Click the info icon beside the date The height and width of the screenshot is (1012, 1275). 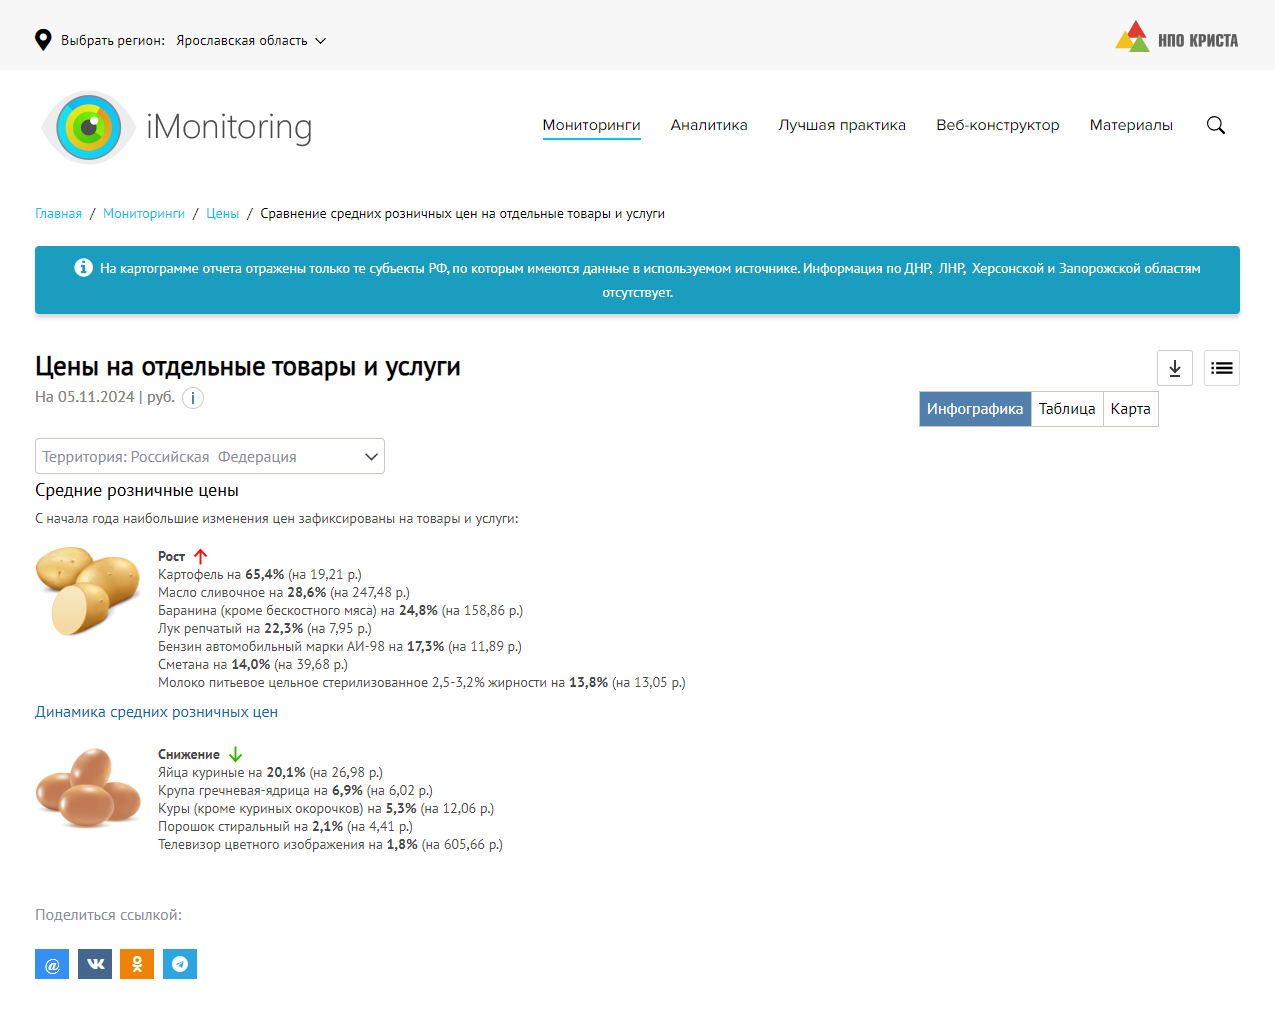click(x=193, y=398)
